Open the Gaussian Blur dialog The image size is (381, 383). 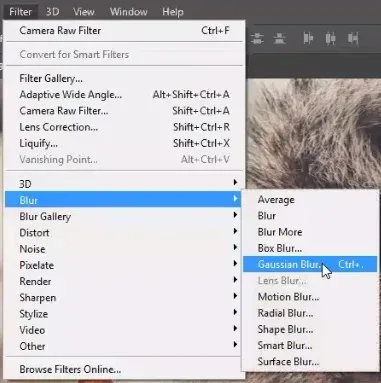click(x=310, y=264)
